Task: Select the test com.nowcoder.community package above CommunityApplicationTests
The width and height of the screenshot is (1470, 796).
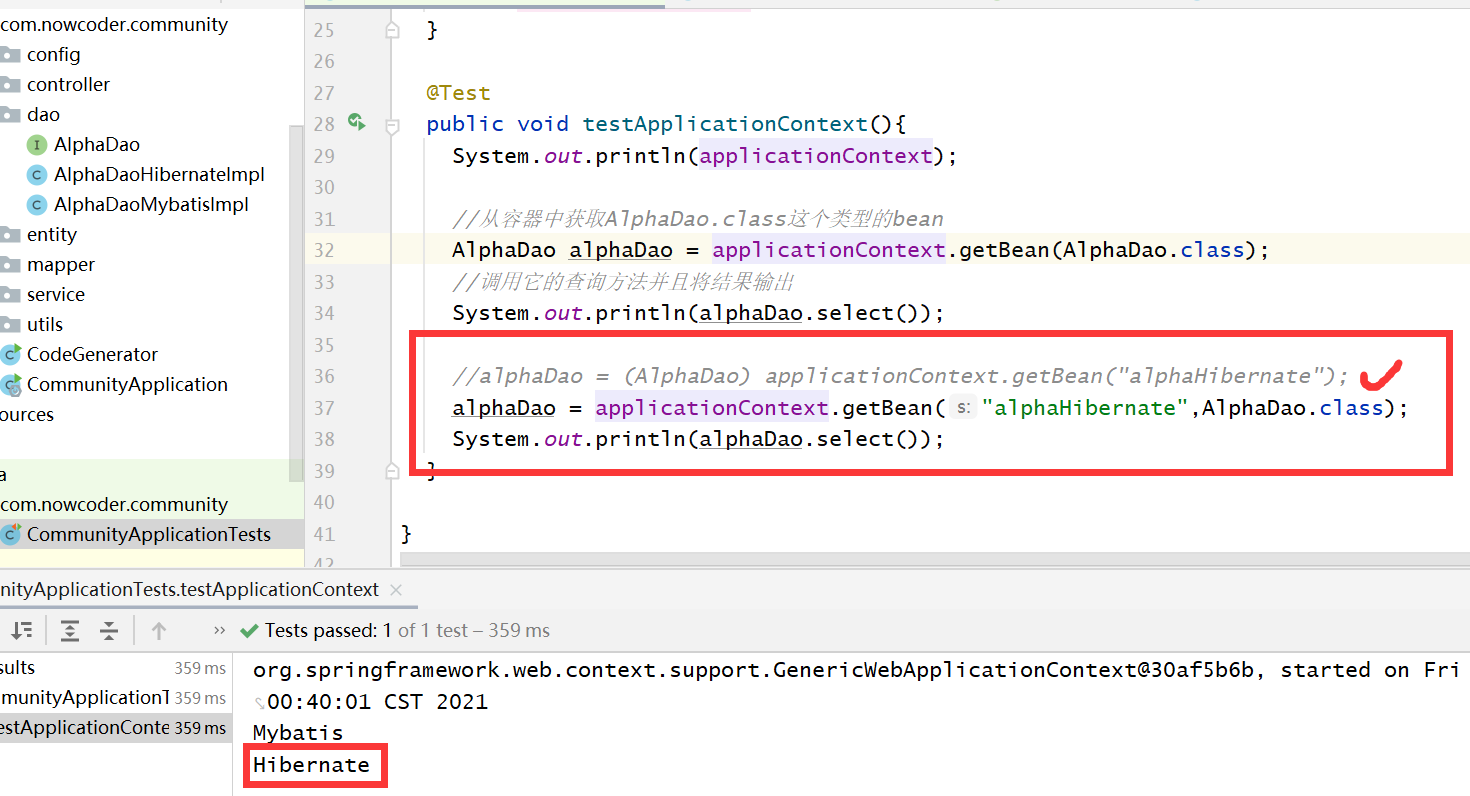Action: tap(114, 505)
